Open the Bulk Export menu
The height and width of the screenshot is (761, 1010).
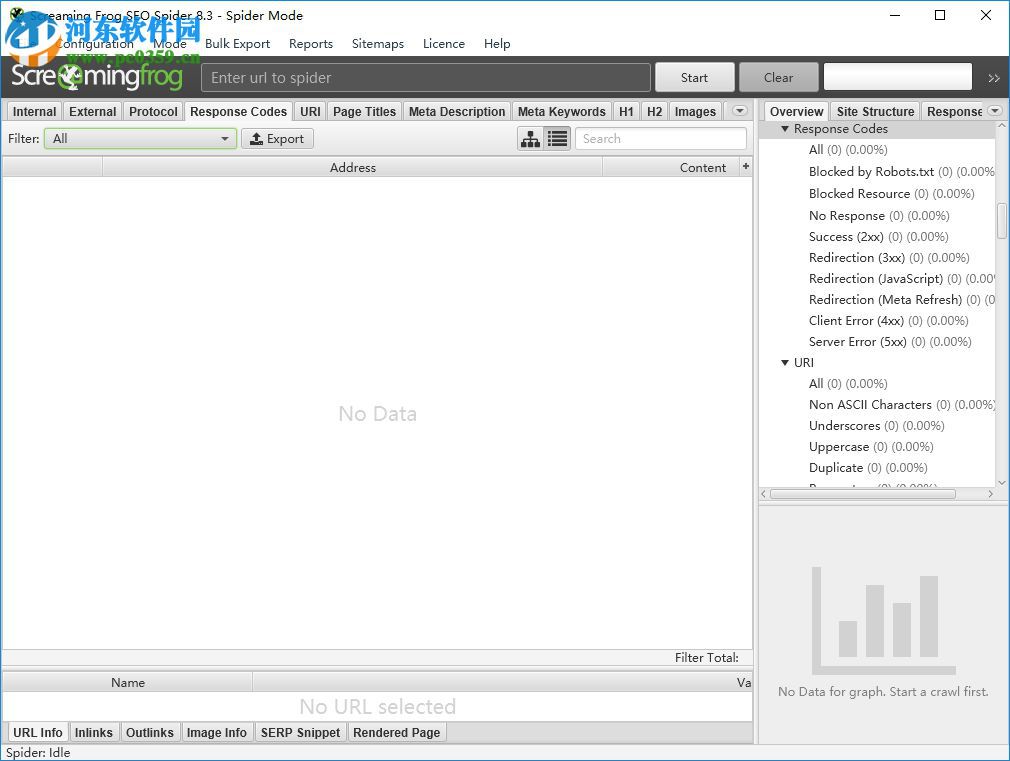point(237,44)
